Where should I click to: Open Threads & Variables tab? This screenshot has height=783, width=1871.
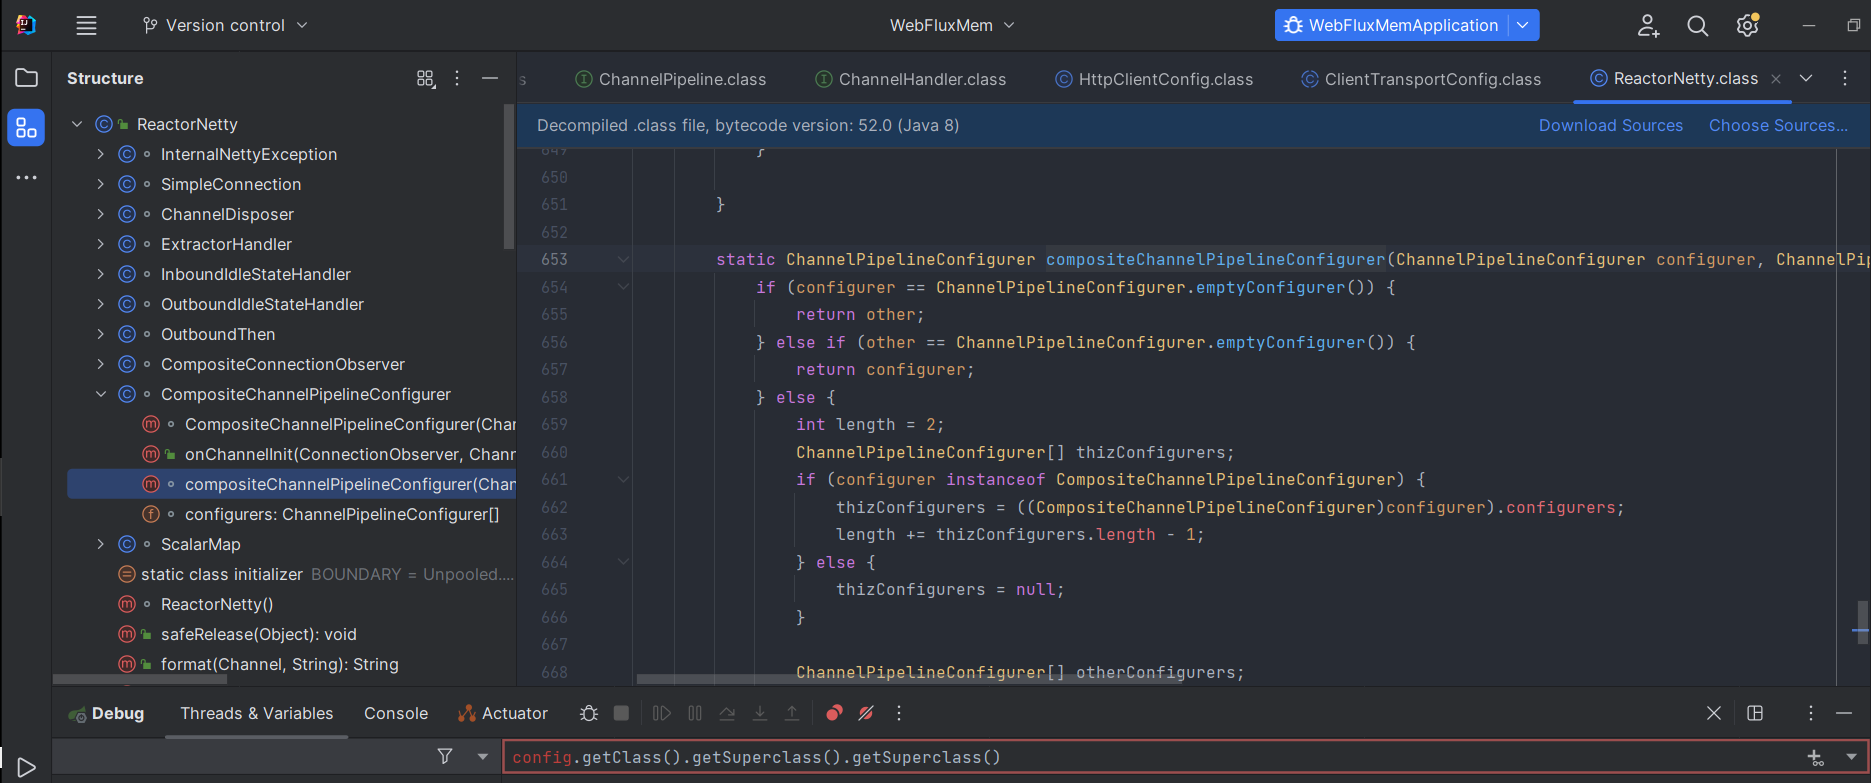256,713
